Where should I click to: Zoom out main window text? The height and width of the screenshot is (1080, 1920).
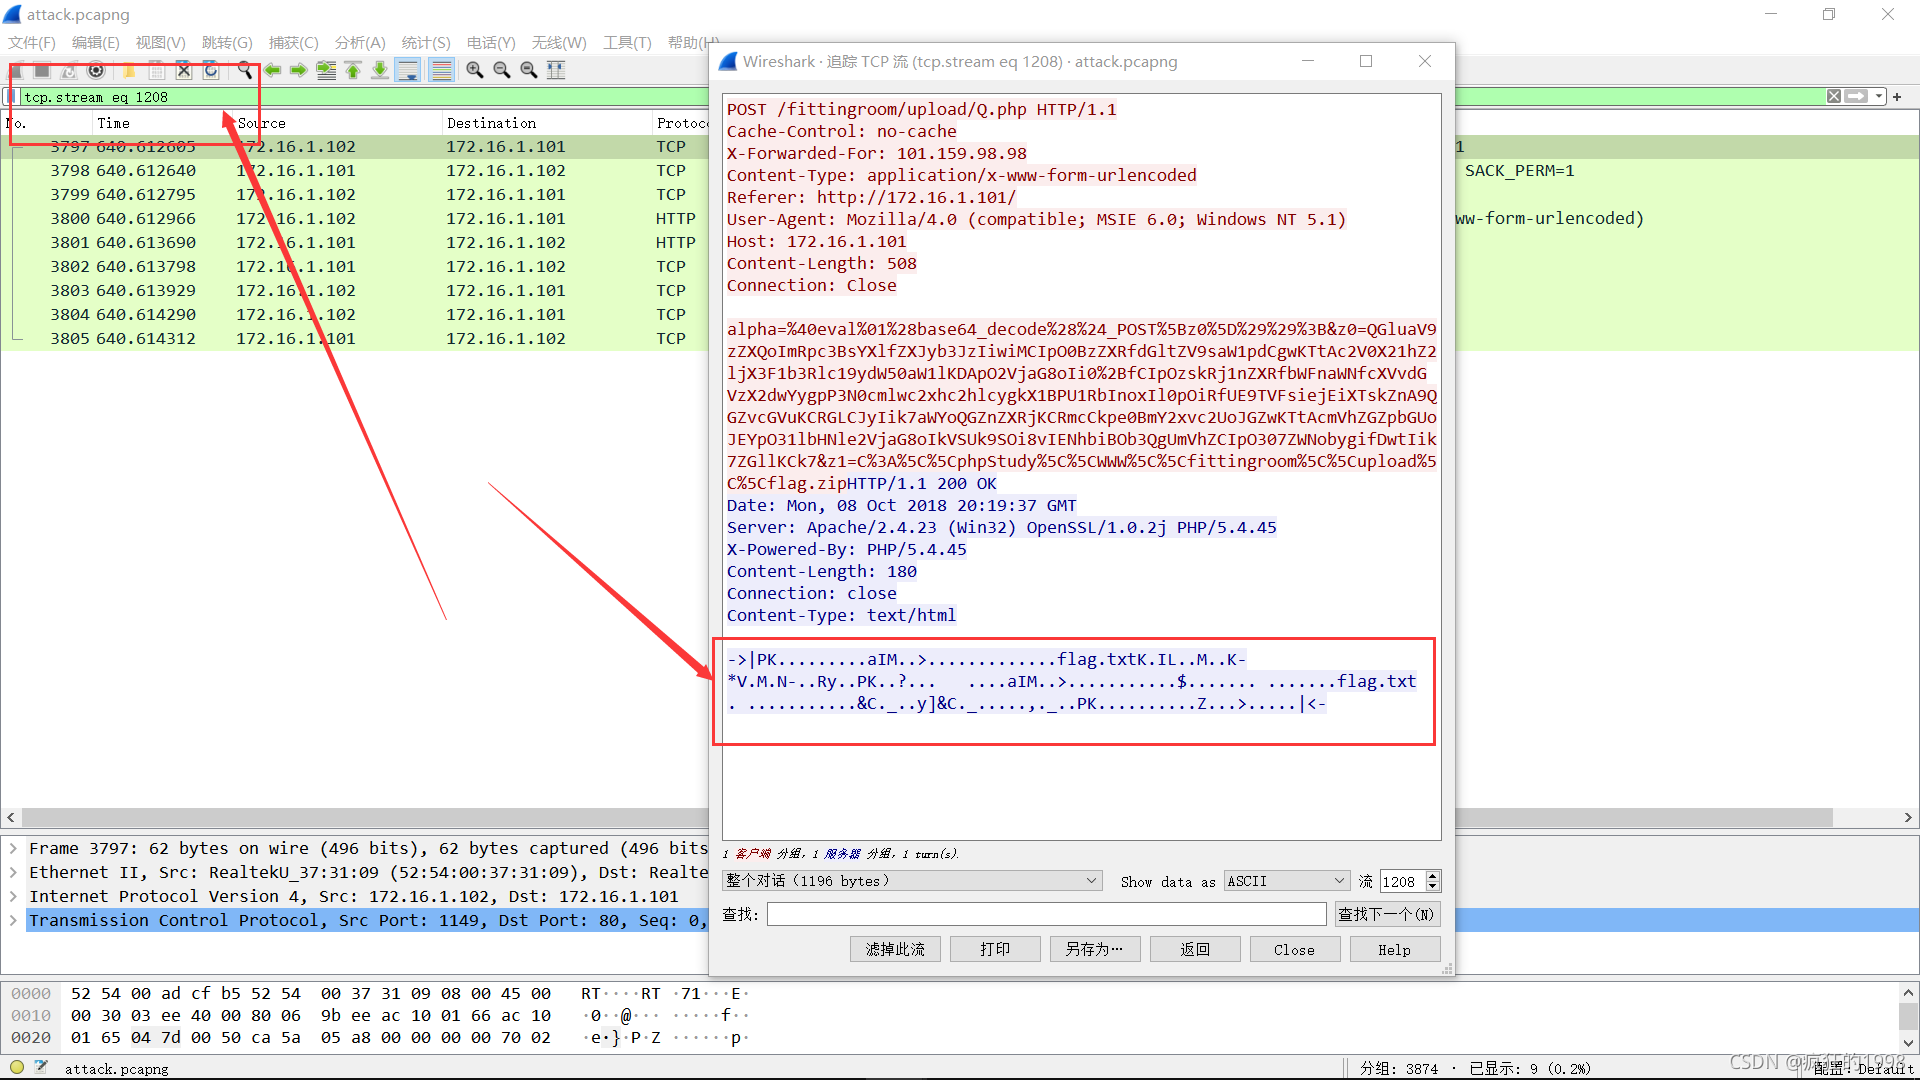[502, 70]
